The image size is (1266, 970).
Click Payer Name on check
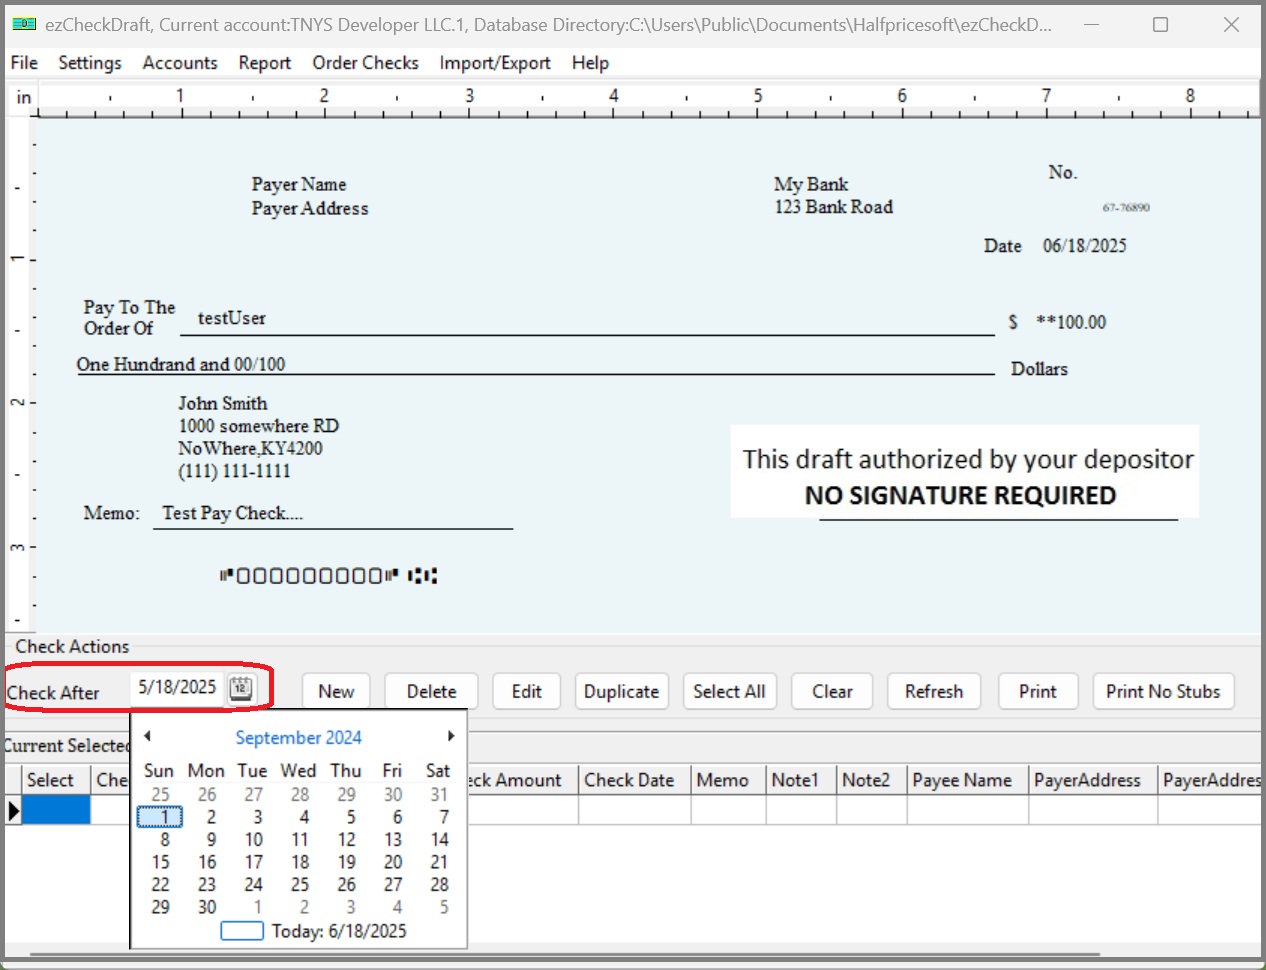[299, 184]
